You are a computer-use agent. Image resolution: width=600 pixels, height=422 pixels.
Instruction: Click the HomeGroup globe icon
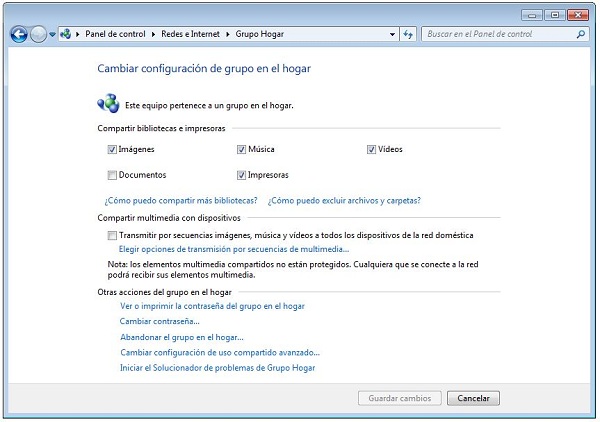(108, 103)
